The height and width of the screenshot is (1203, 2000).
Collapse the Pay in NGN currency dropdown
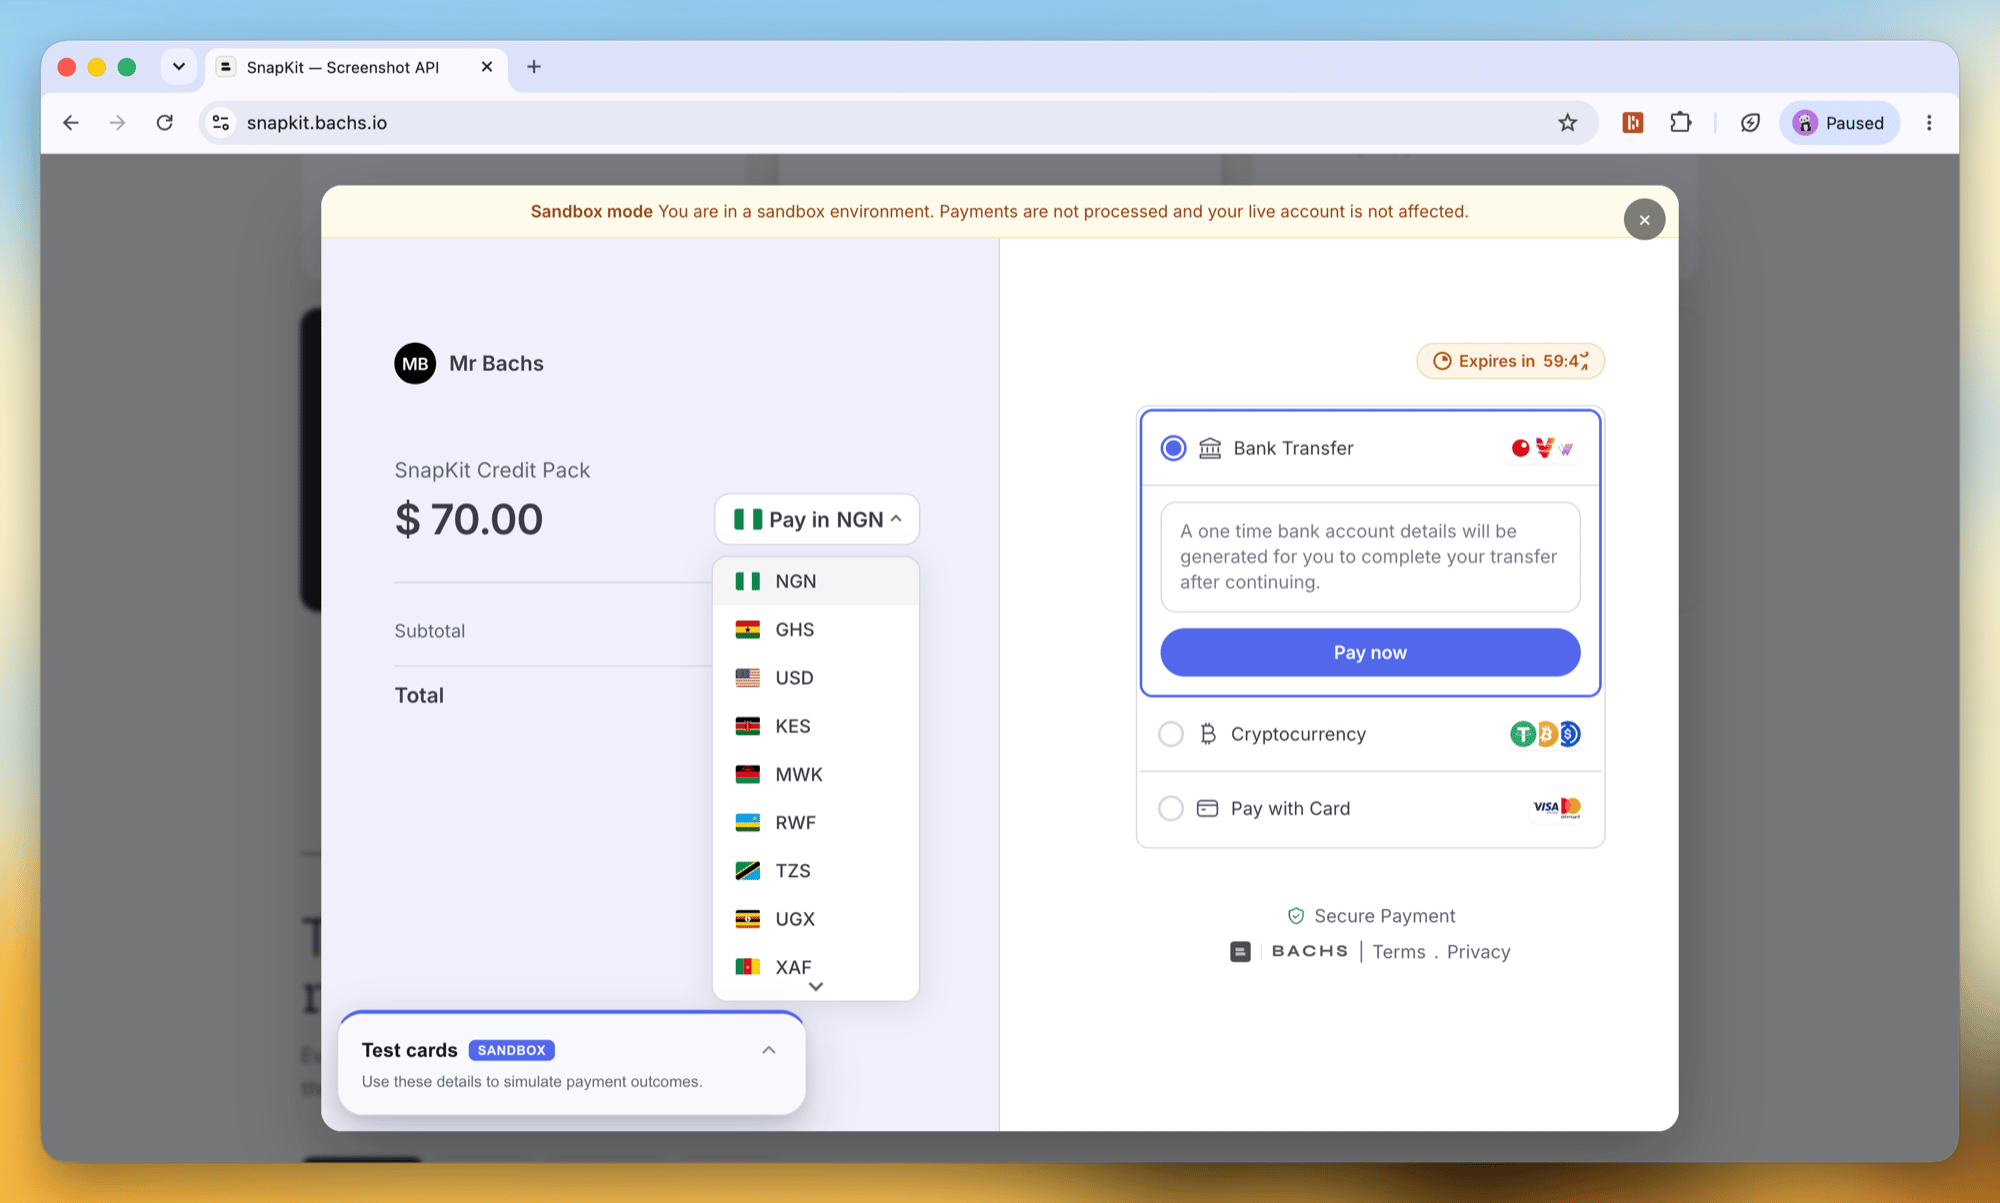[x=817, y=519]
